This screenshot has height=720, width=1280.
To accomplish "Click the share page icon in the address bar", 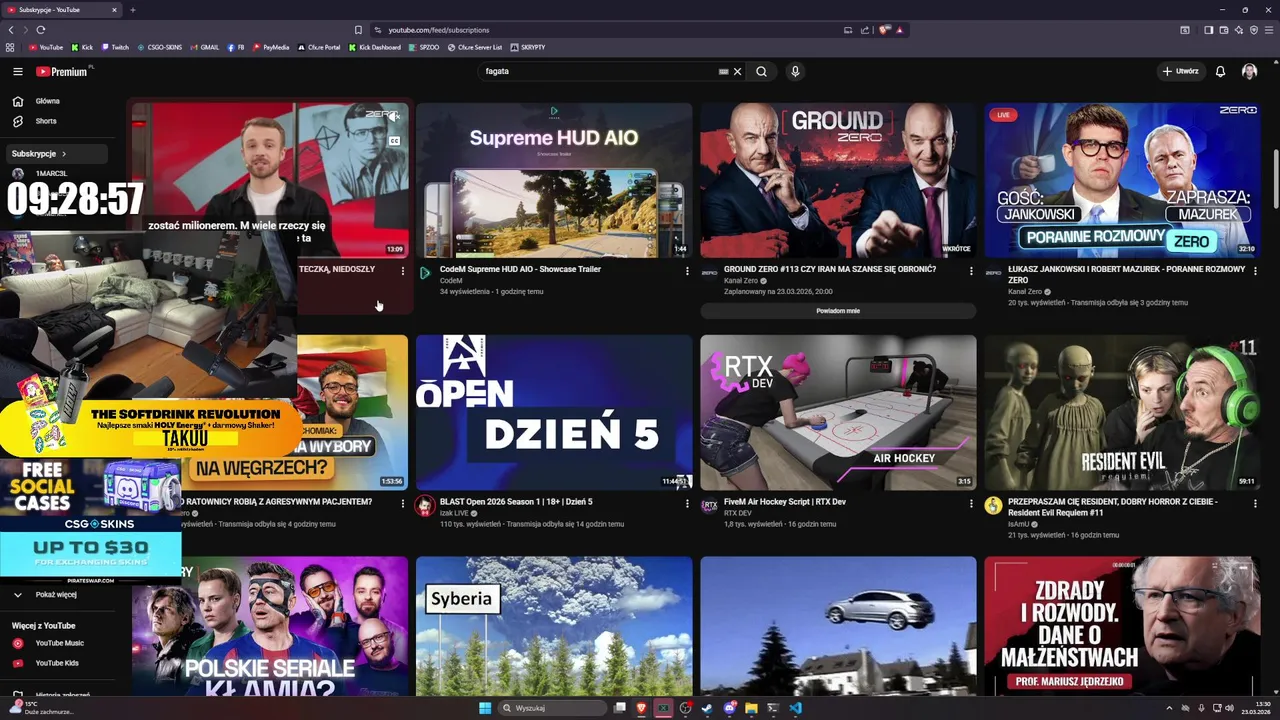I will tap(865, 30).
